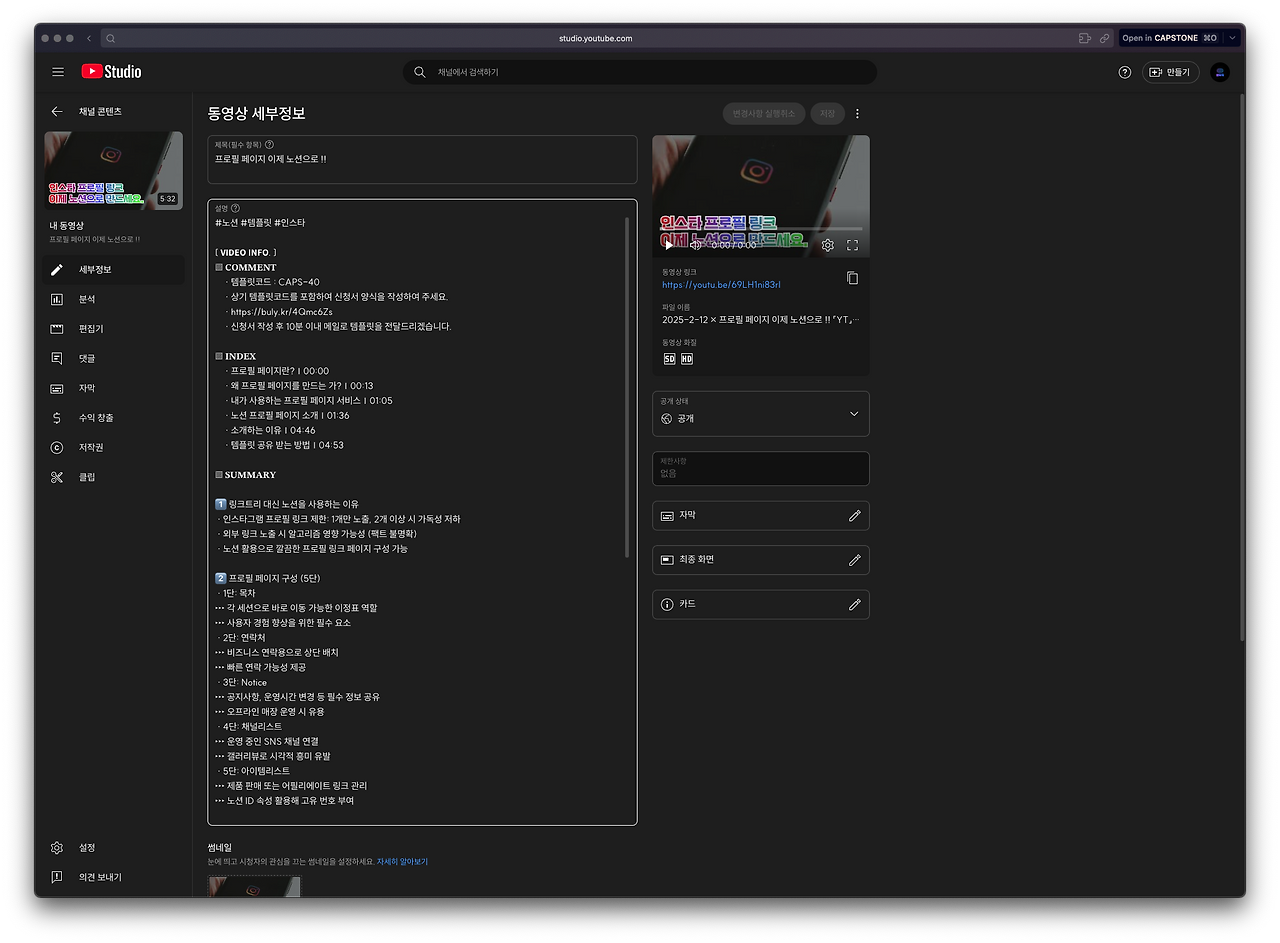Screen dimensions: 1280x943
Task: Click the browser address bar studio.youtube.com
Action: coord(595,38)
